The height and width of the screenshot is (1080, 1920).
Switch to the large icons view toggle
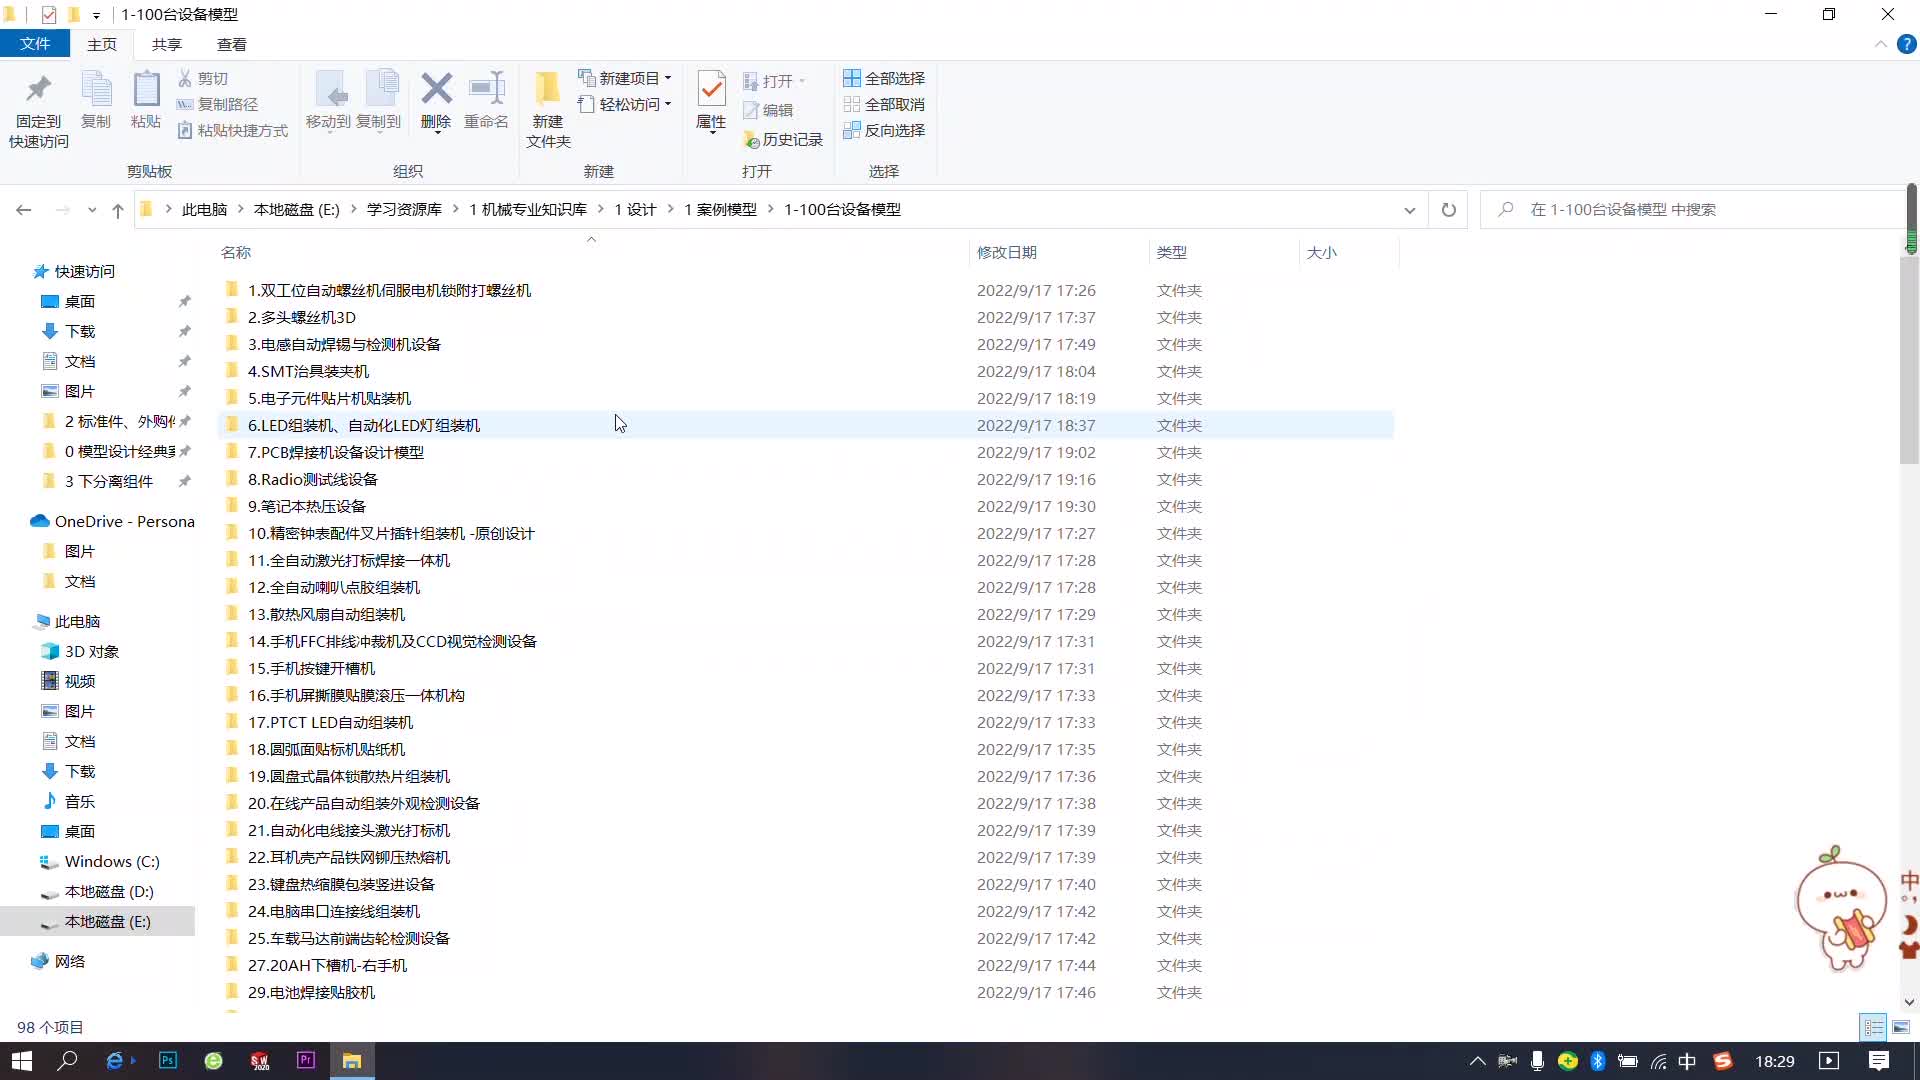click(1901, 1027)
